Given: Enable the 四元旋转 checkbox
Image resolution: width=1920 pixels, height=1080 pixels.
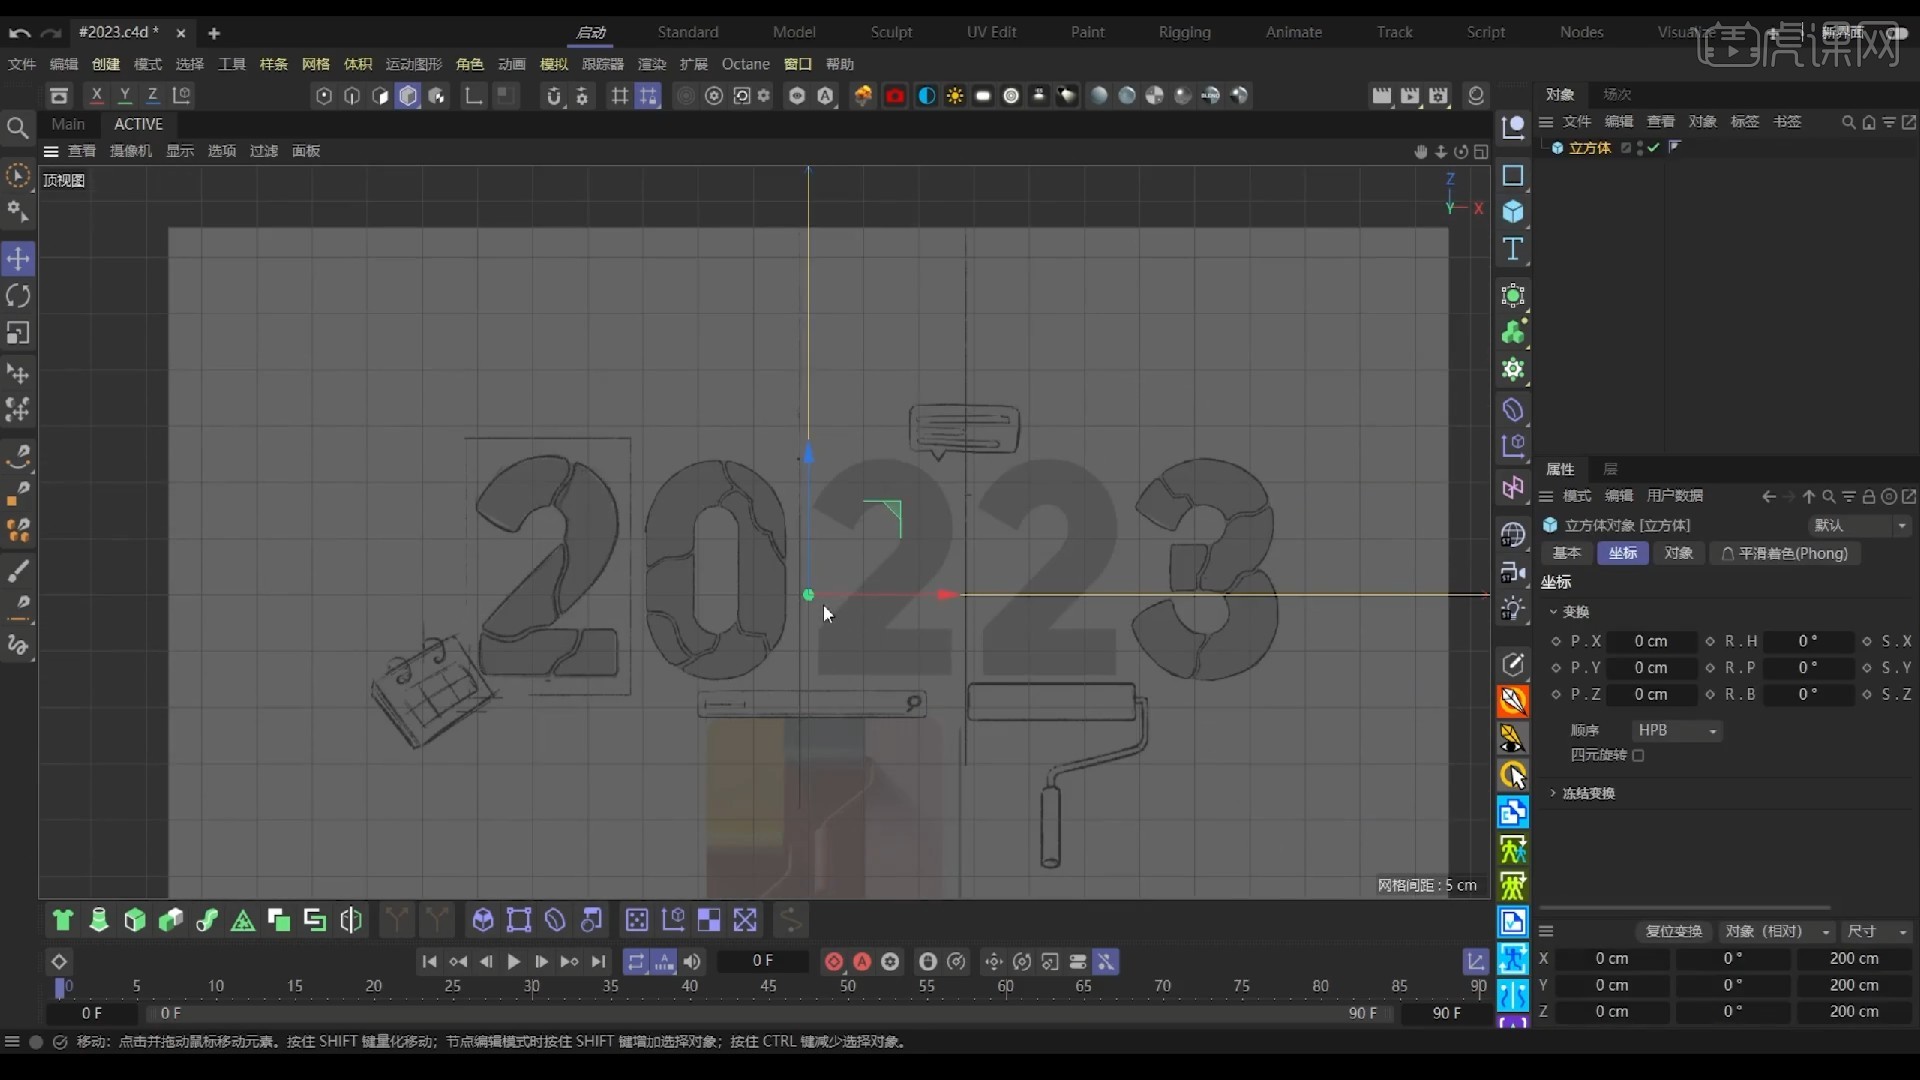Looking at the screenshot, I should point(1640,756).
